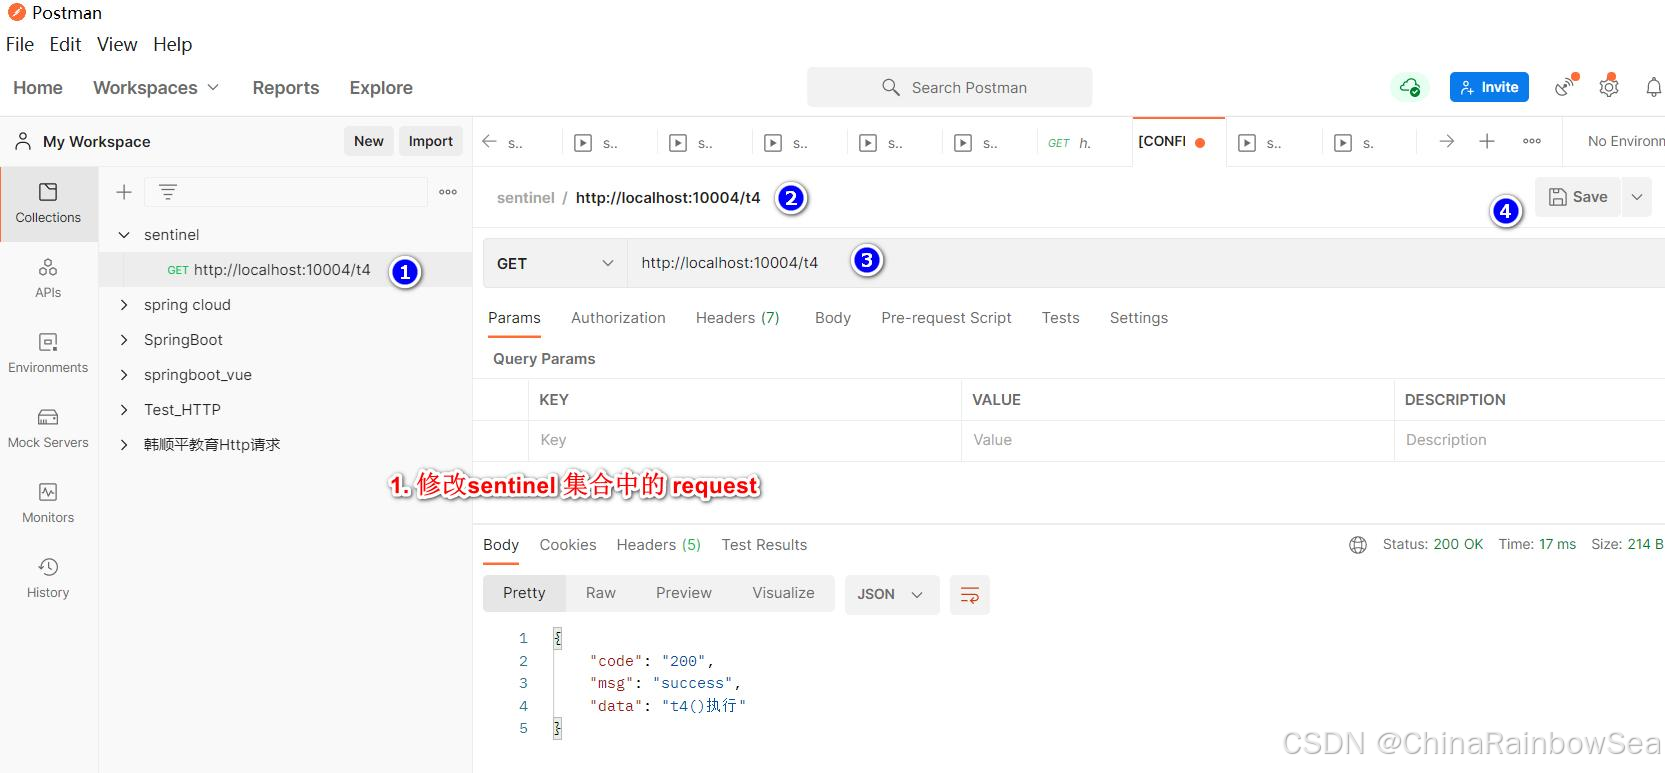Select the Raw response view

pyautogui.click(x=600, y=593)
